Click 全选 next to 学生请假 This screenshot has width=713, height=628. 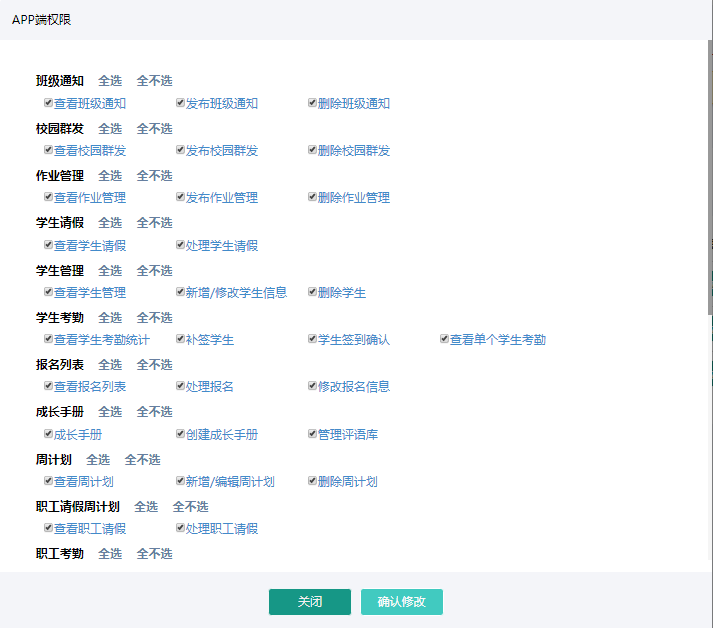coord(110,223)
